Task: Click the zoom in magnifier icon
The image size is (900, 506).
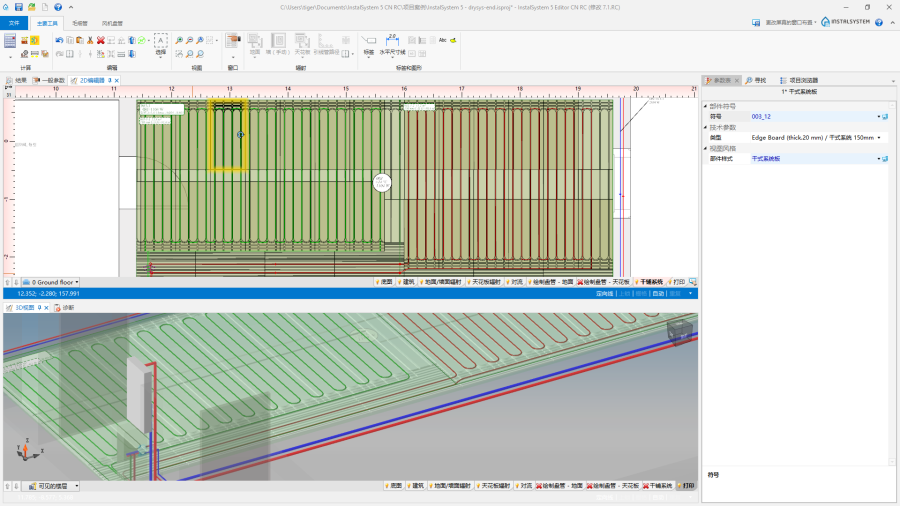Action: (x=179, y=40)
